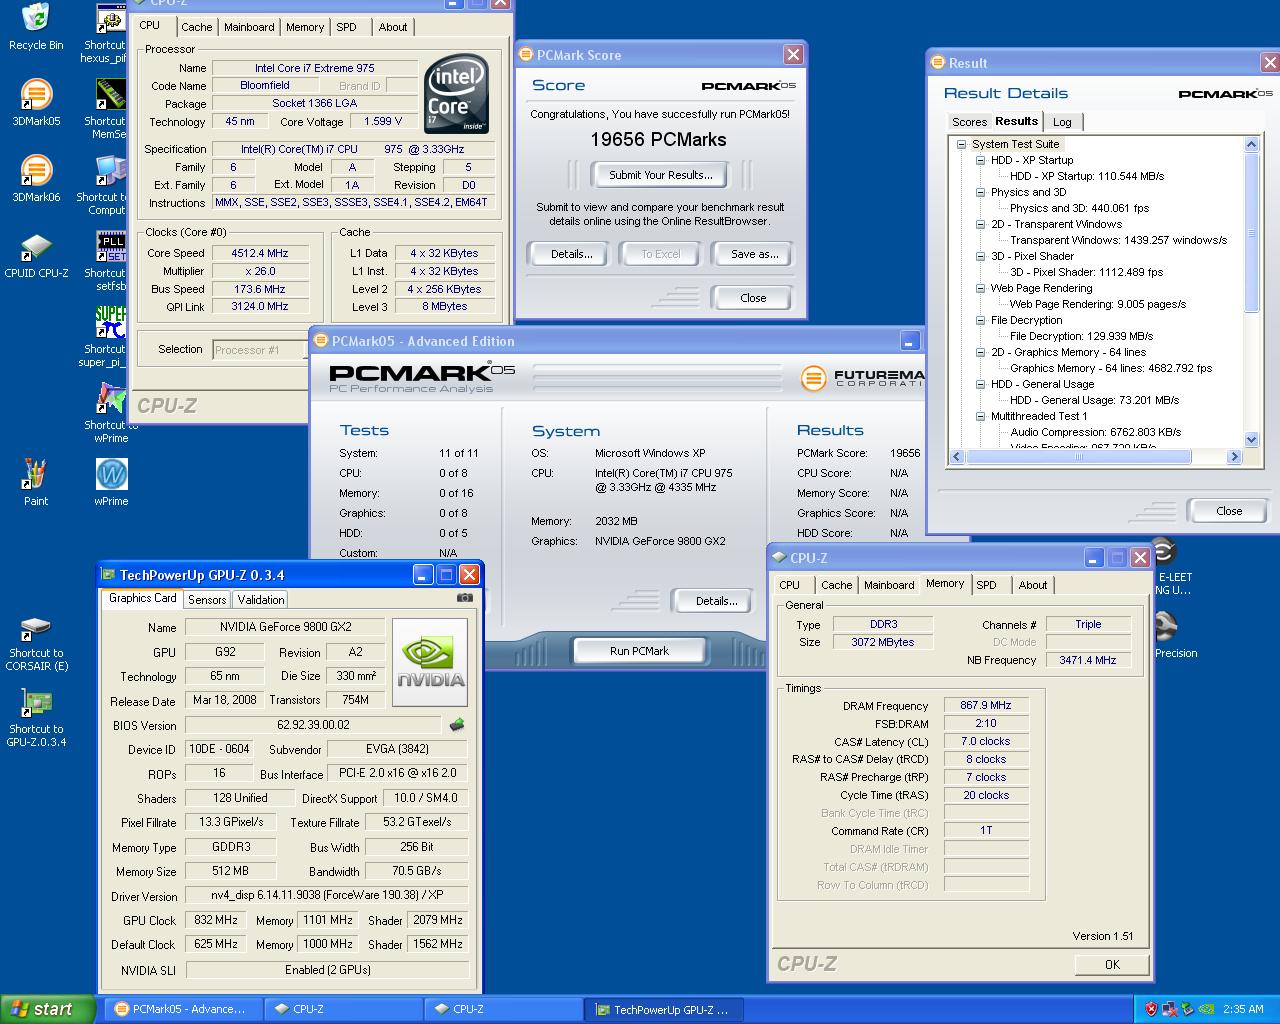
Task: Open the Shortcut to My Computer icon
Action: tap(108, 185)
